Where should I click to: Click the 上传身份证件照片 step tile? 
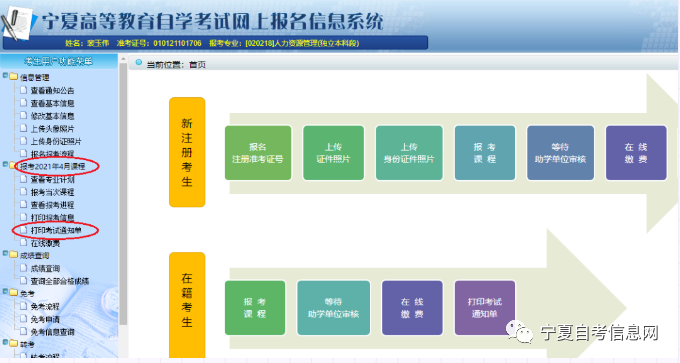[x=409, y=153]
